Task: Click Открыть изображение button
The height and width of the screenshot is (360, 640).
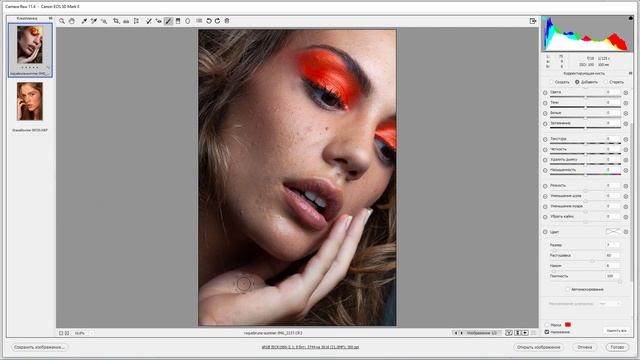Action: coord(538,347)
